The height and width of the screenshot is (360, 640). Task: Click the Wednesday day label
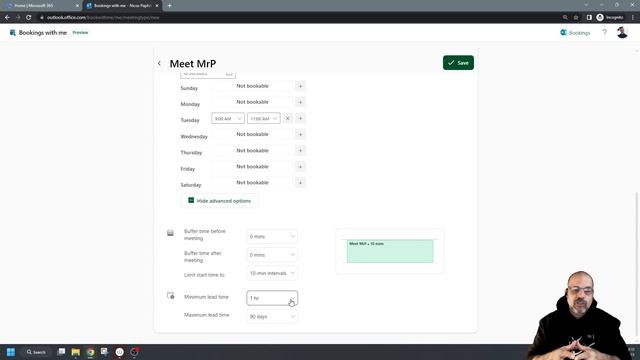(194, 136)
